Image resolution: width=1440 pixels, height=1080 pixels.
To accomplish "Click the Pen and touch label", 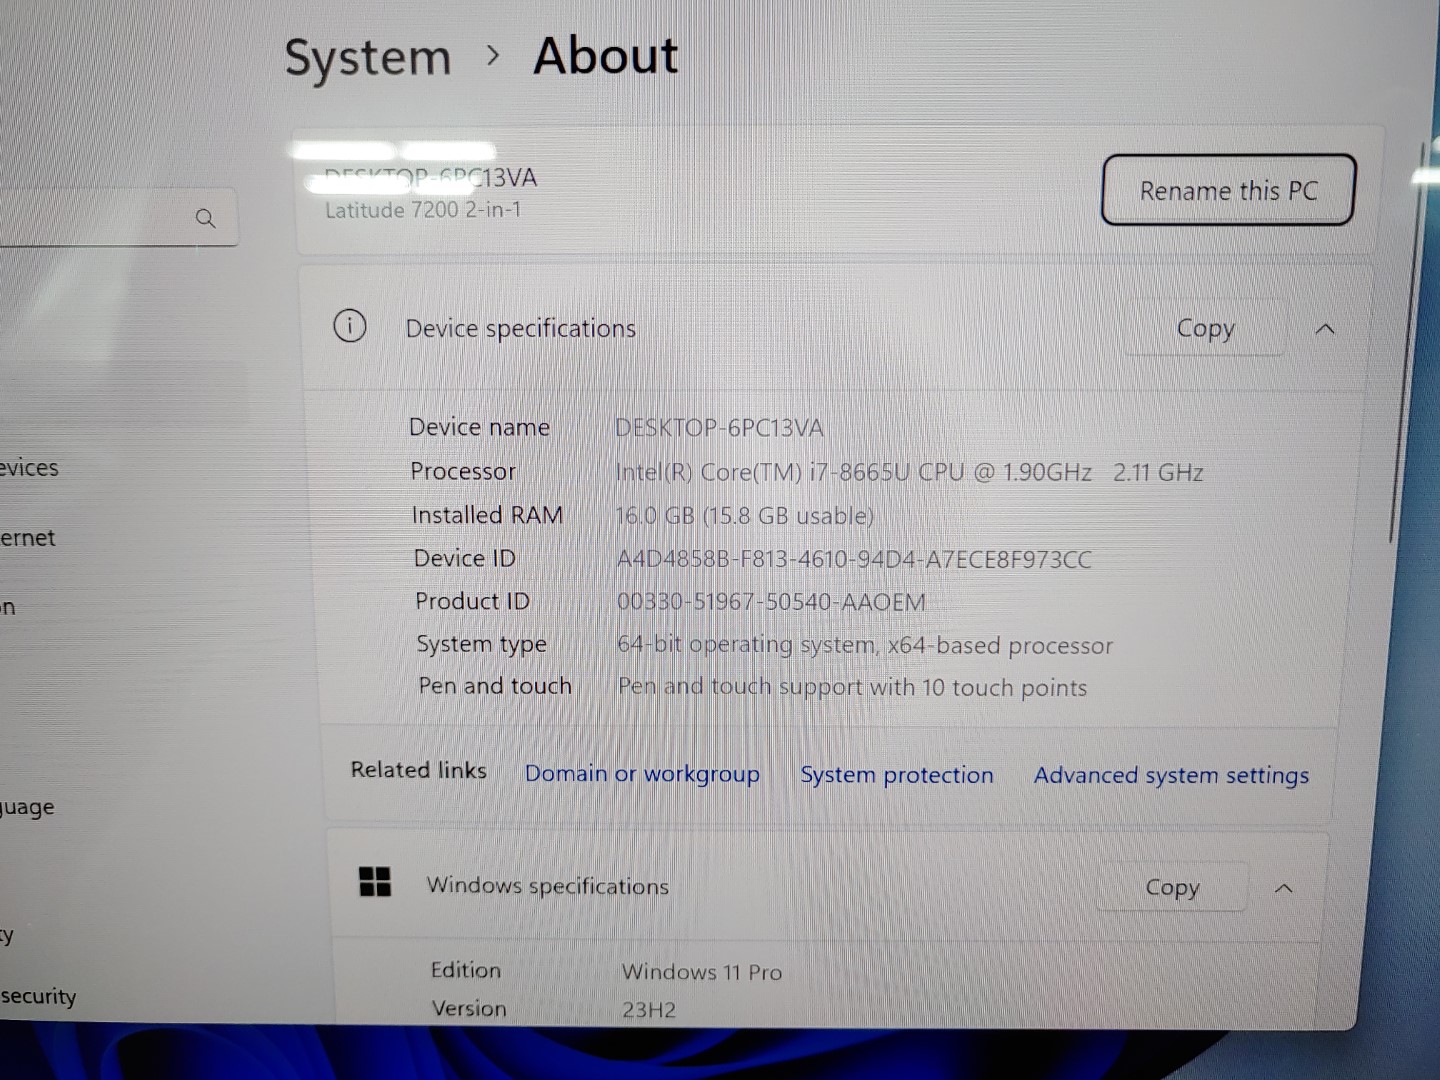I will point(495,686).
